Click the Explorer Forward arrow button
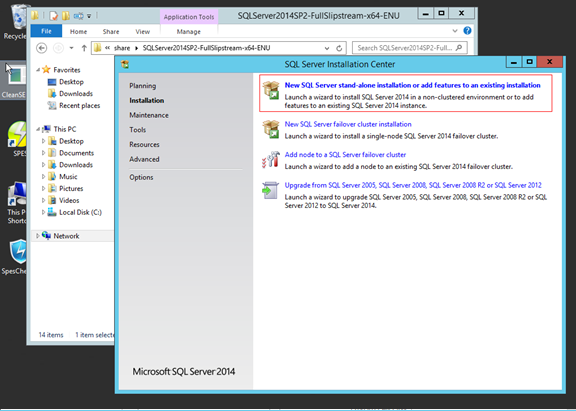The height and width of the screenshot is (411, 576). [x=58, y=48]
